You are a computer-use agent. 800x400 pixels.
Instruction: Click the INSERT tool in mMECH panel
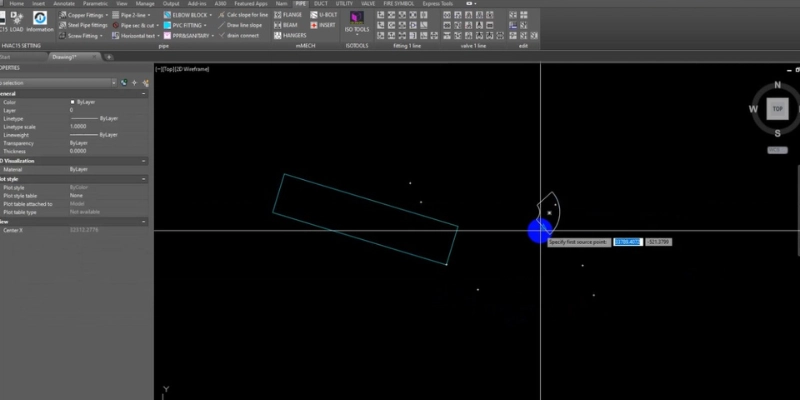tap(323, 25)
